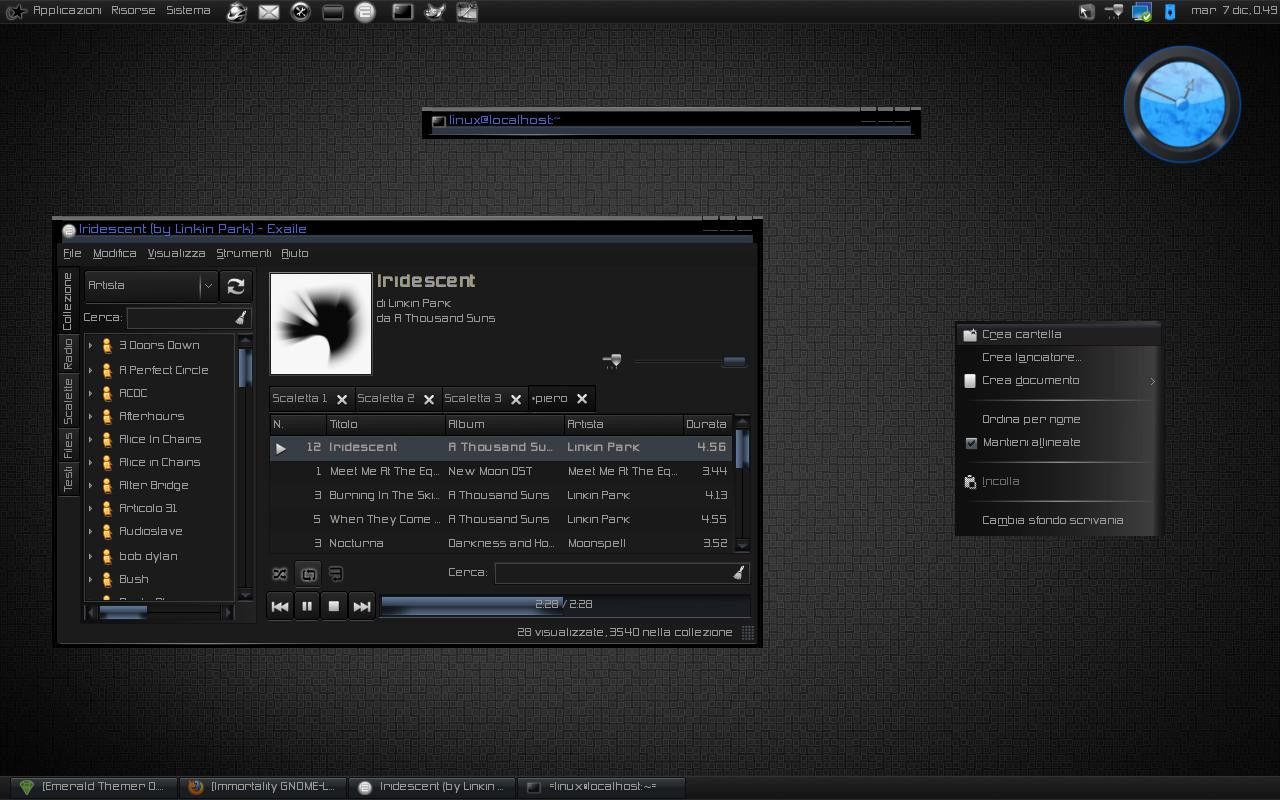Select the Nocturna track row
This screenshot has height=800, width=1280.
coord(501,543)
